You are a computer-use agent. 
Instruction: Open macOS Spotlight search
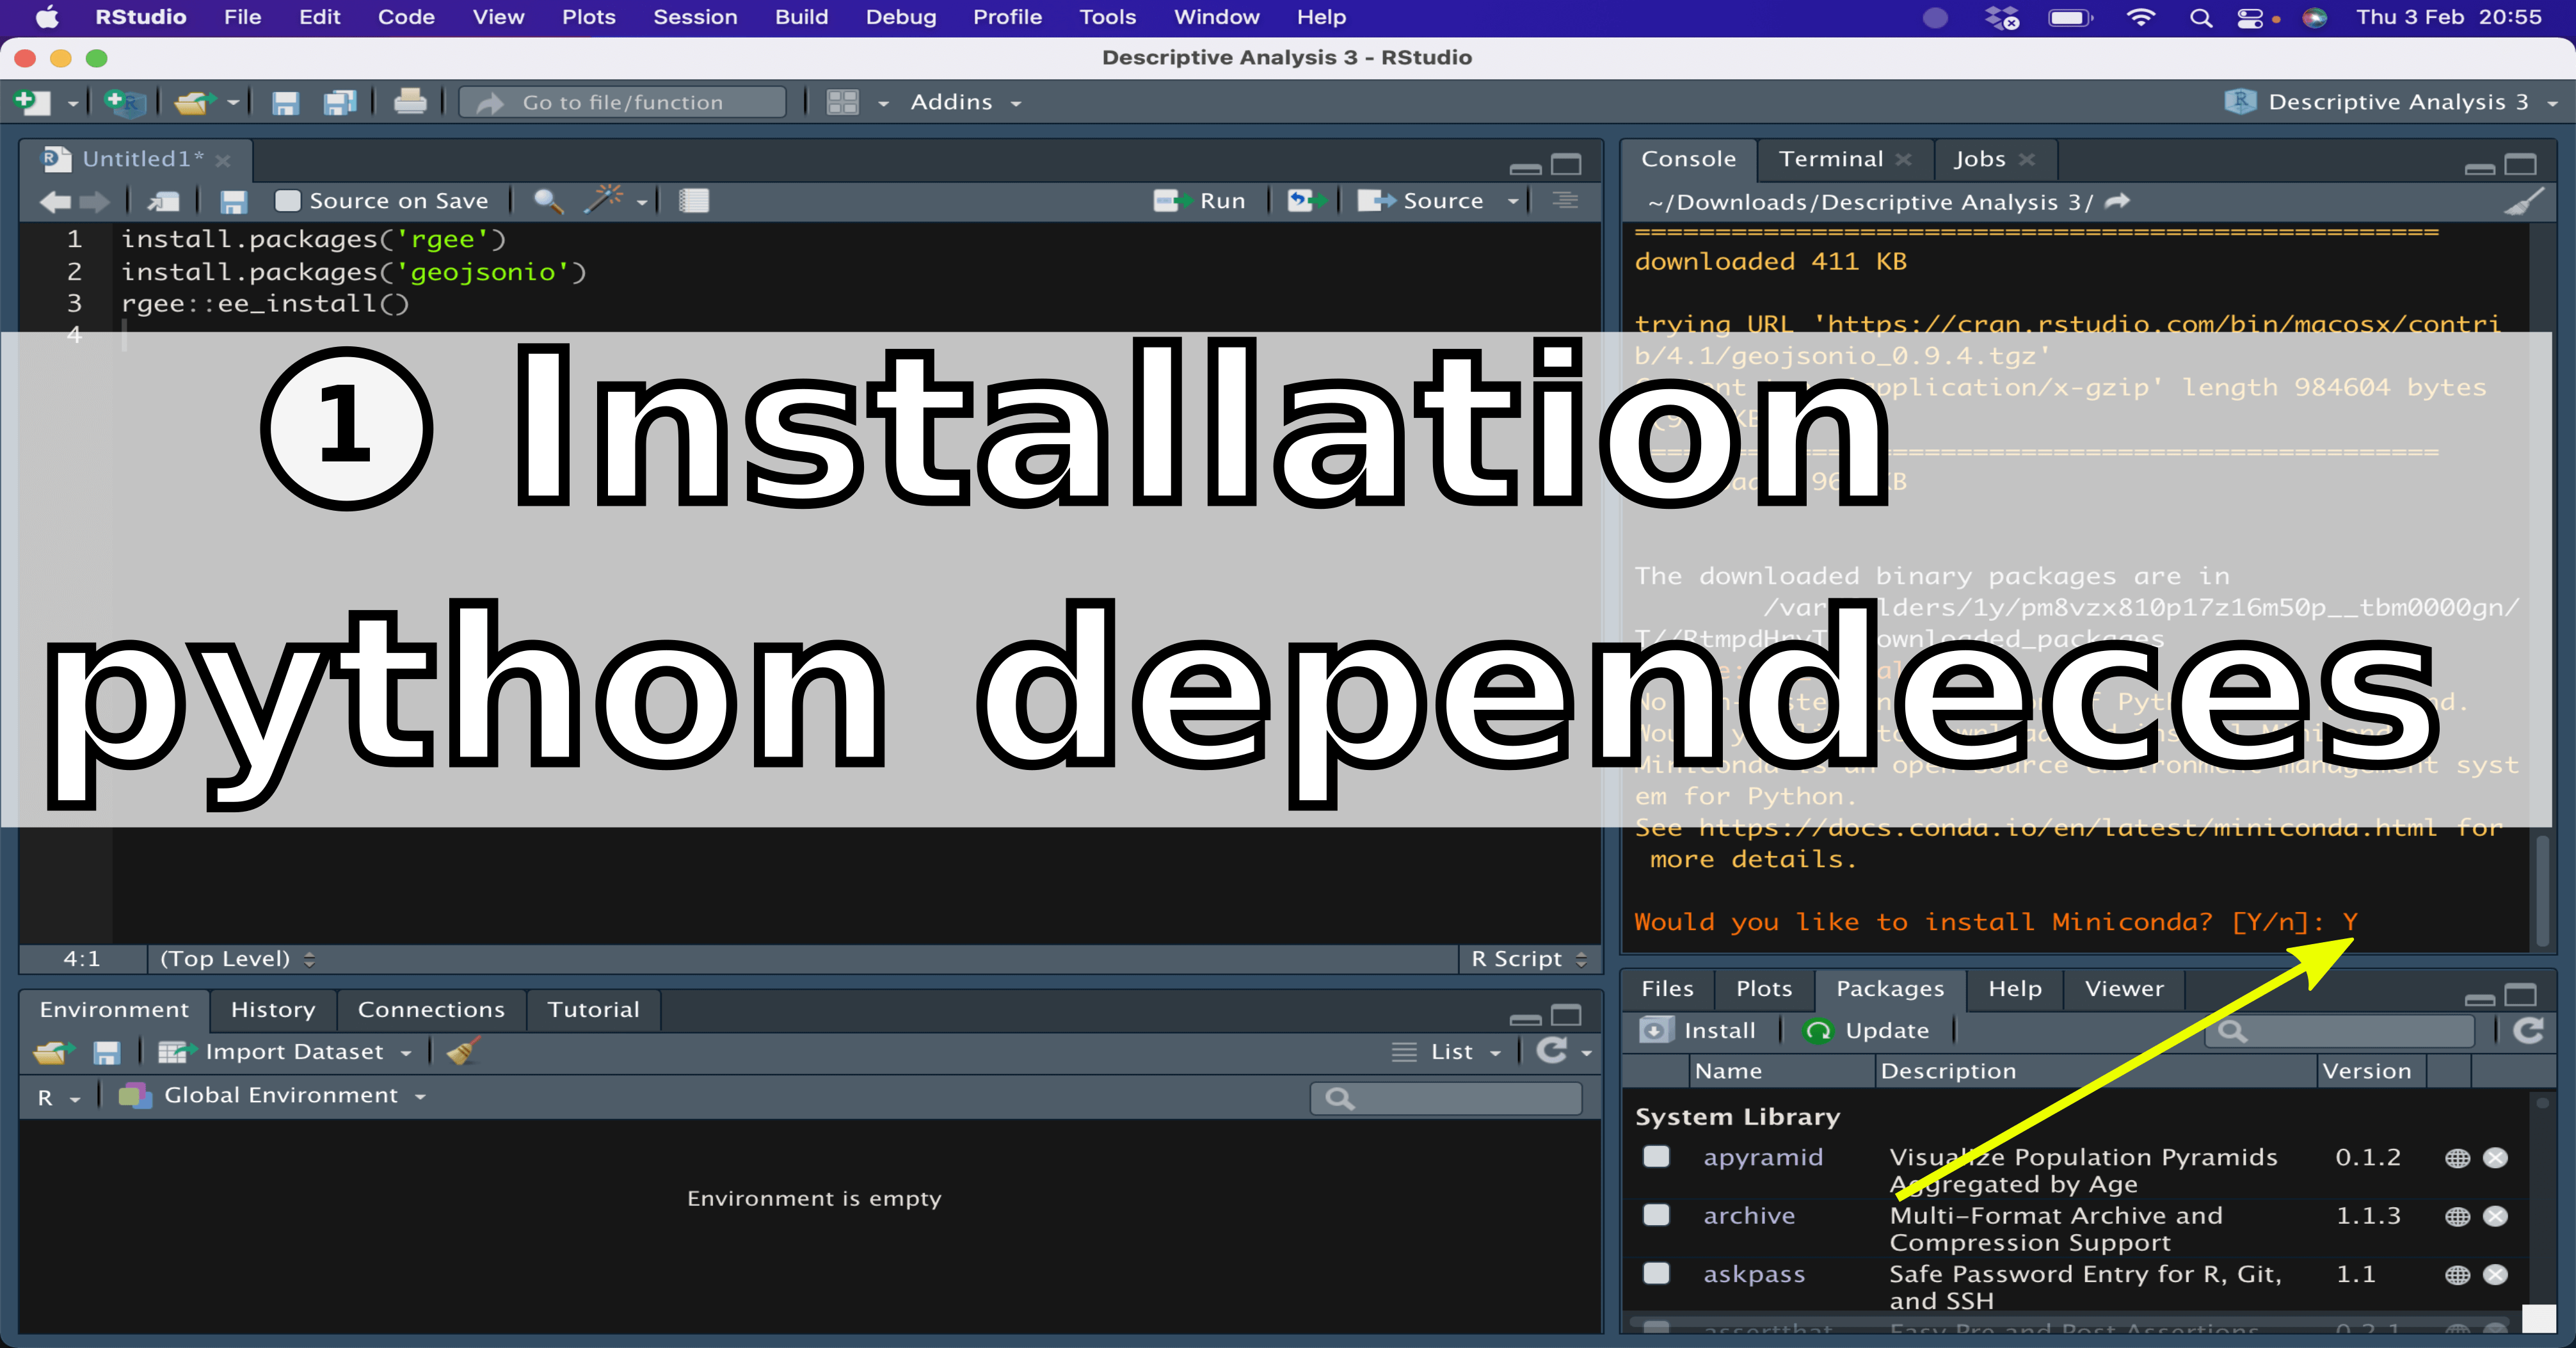coord(2200,17)
